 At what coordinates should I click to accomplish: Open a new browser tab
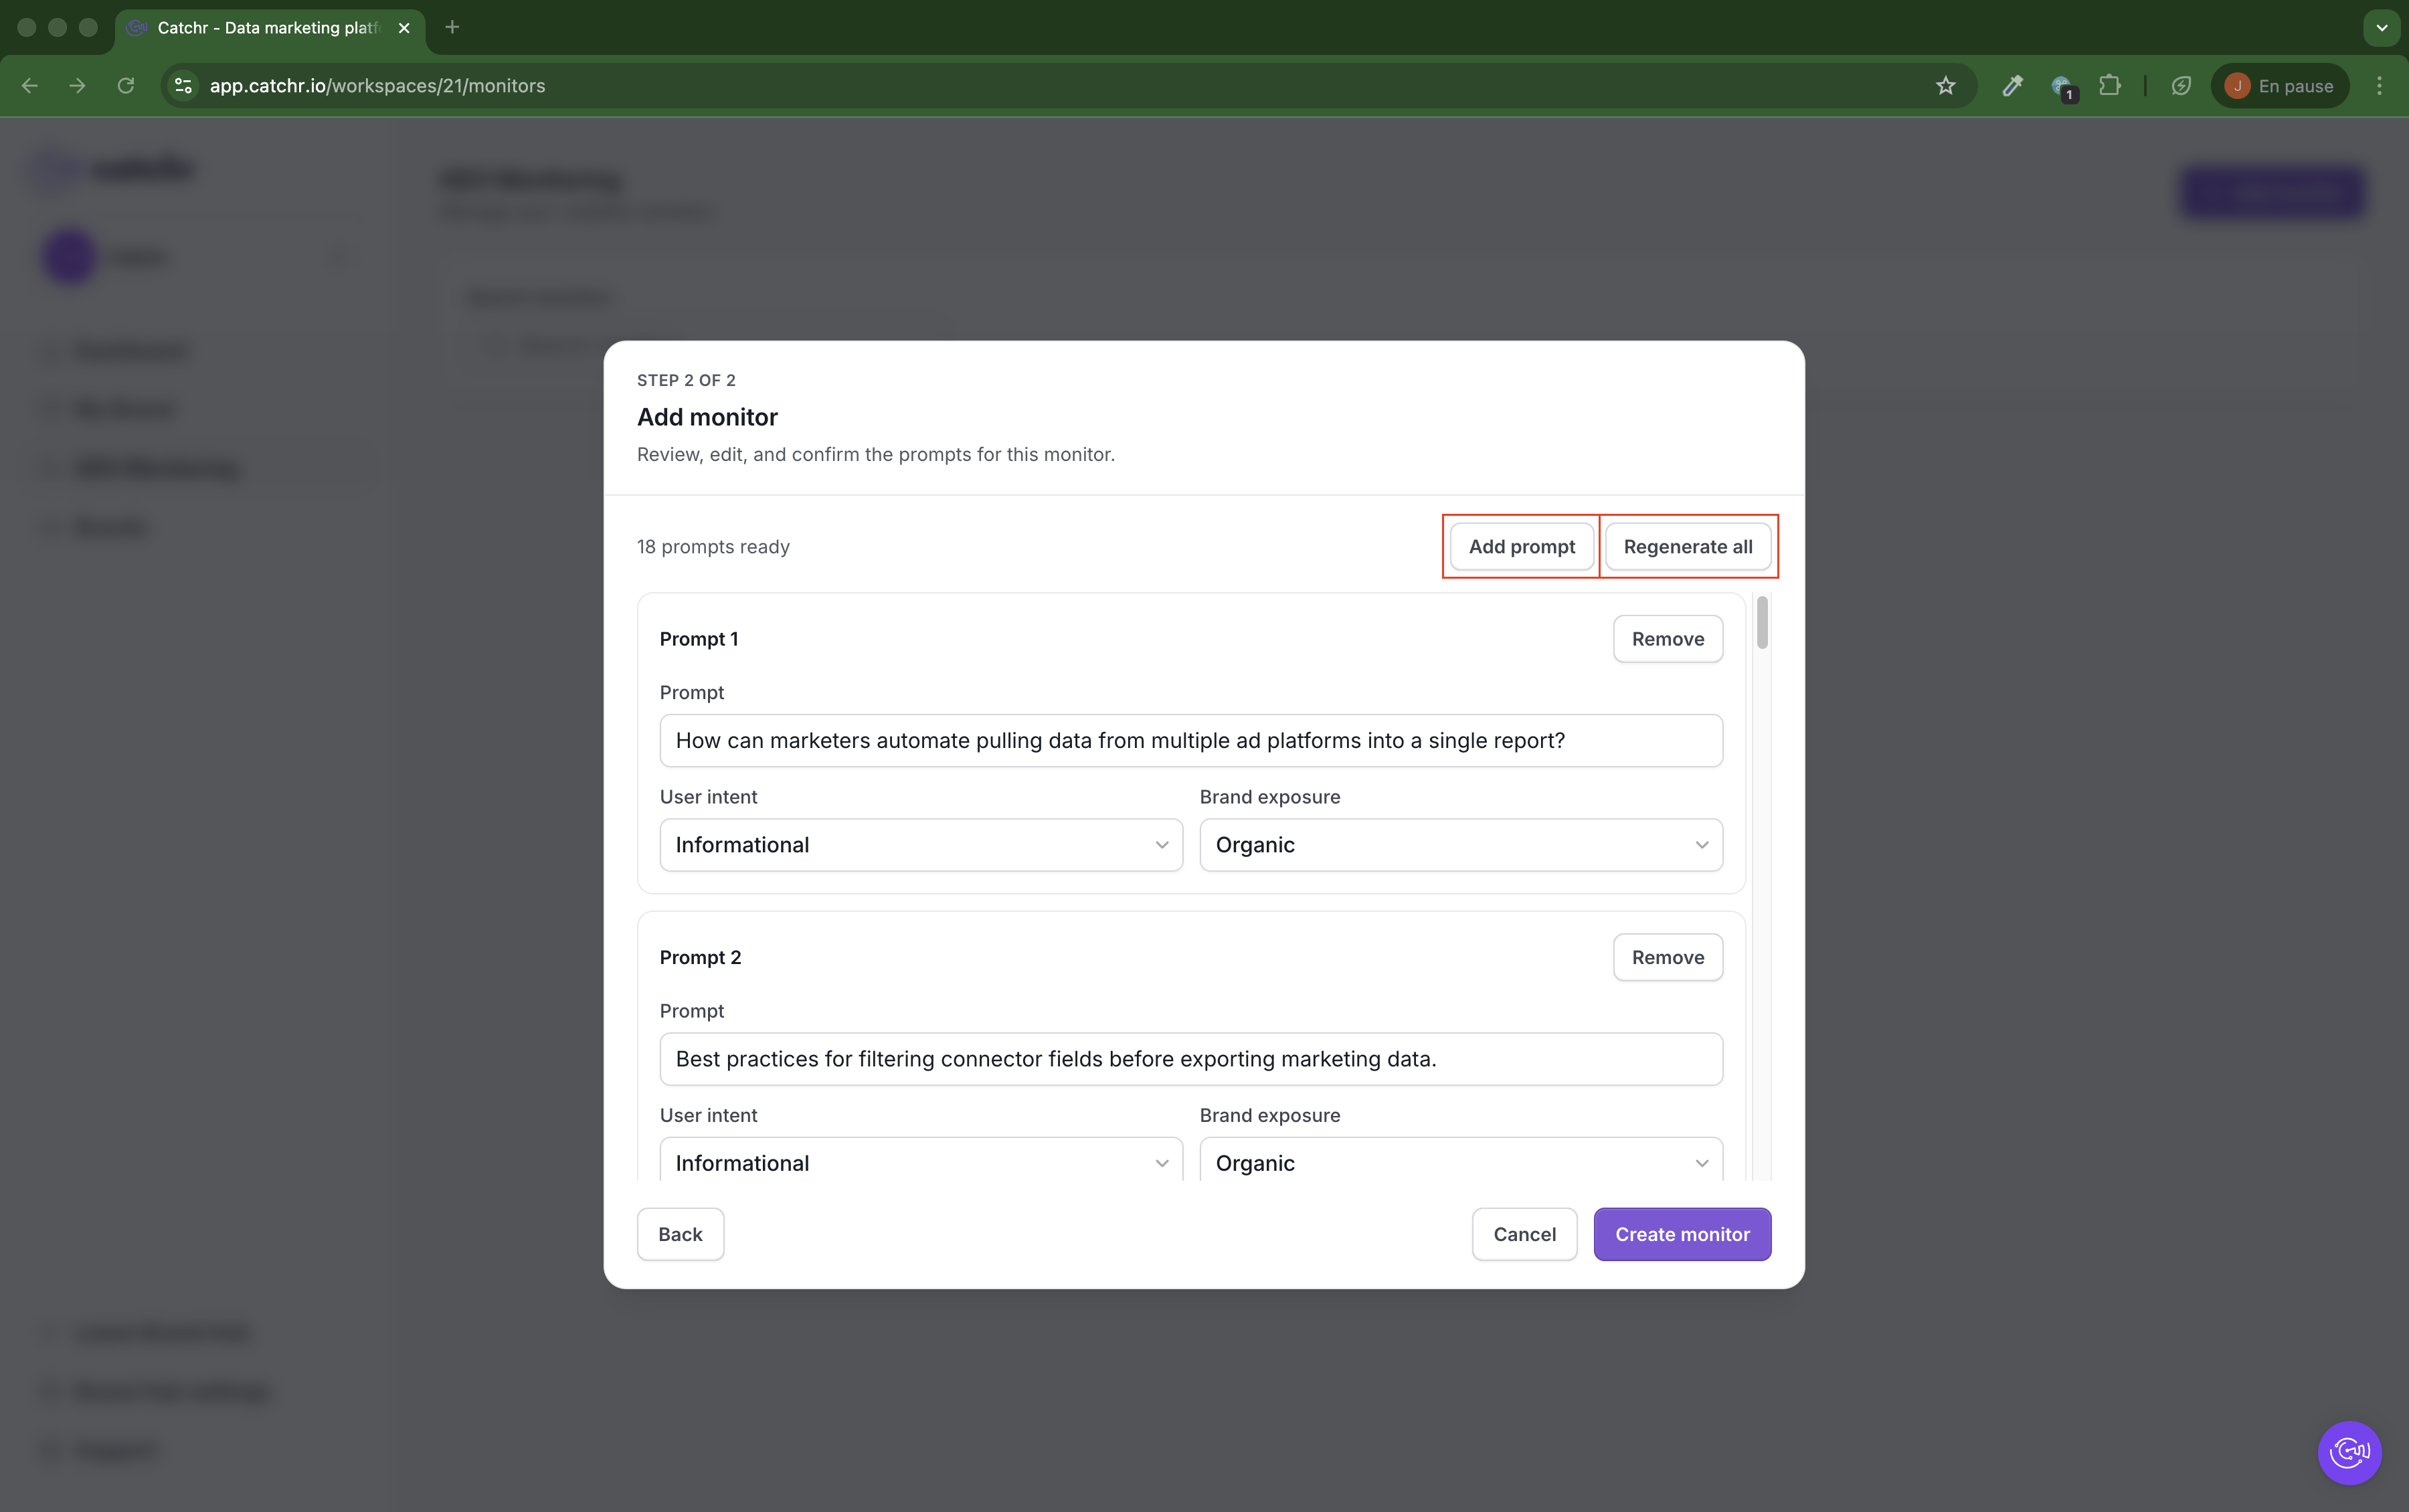452,27
